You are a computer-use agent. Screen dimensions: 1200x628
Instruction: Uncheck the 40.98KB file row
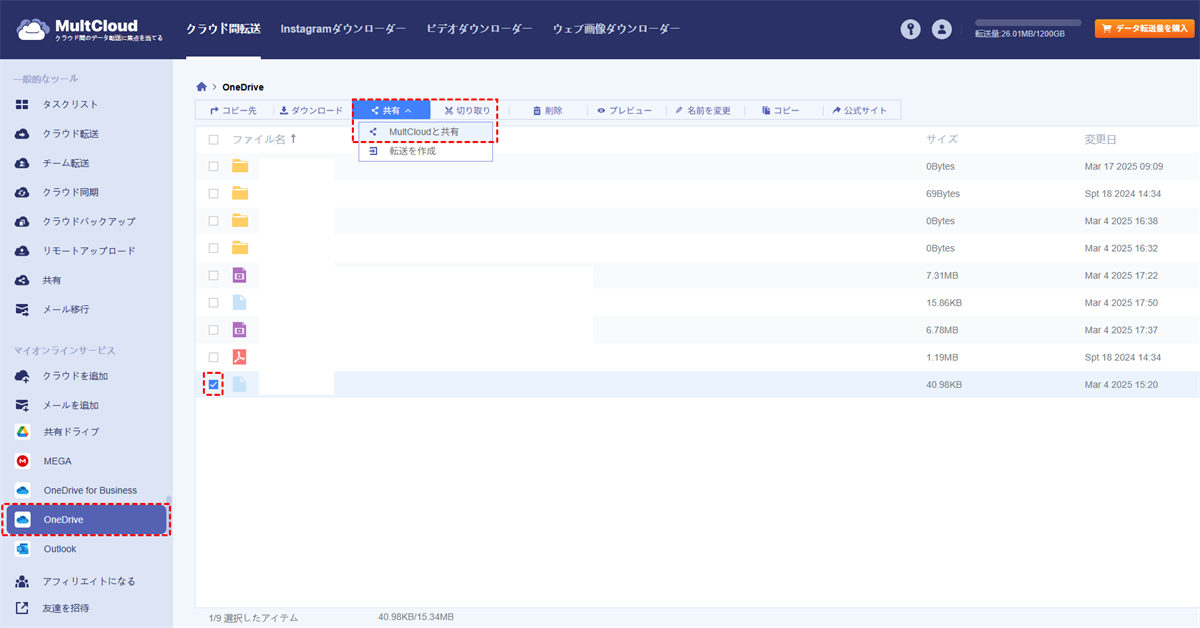(213, 384)
